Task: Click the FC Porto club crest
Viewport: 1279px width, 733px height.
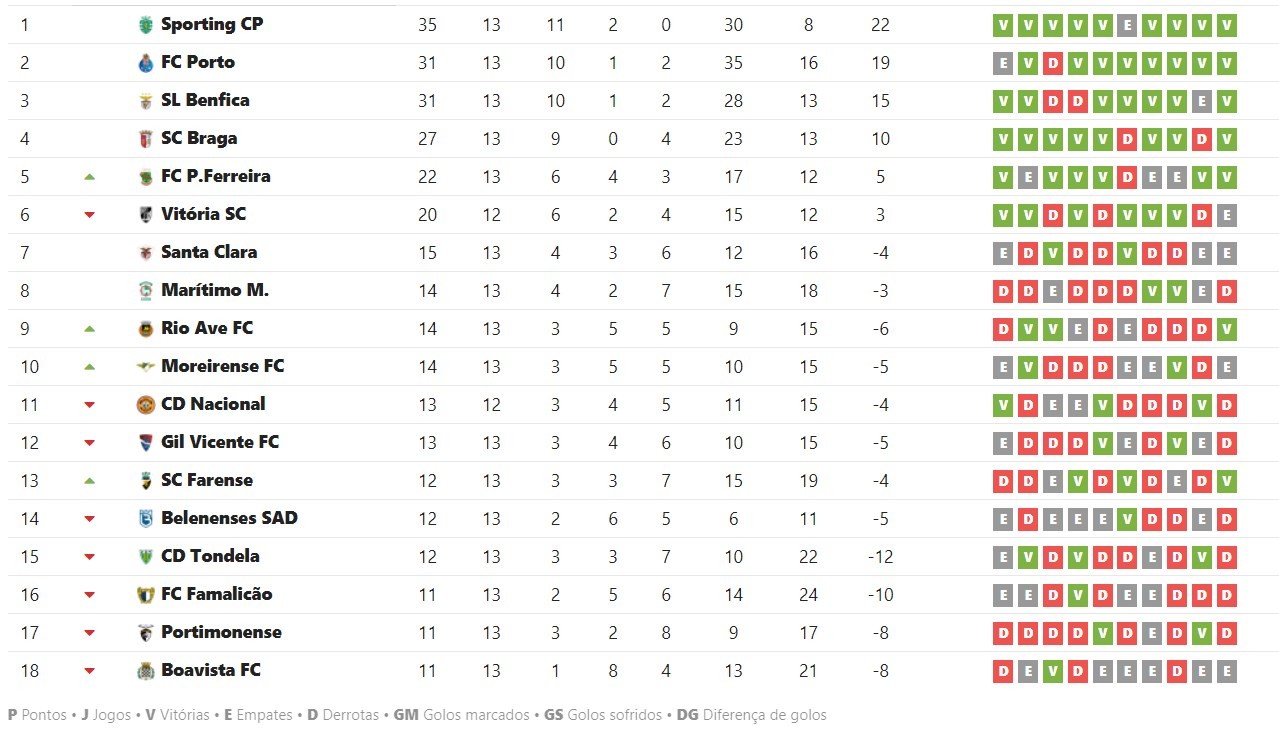Action: [147, 63]
